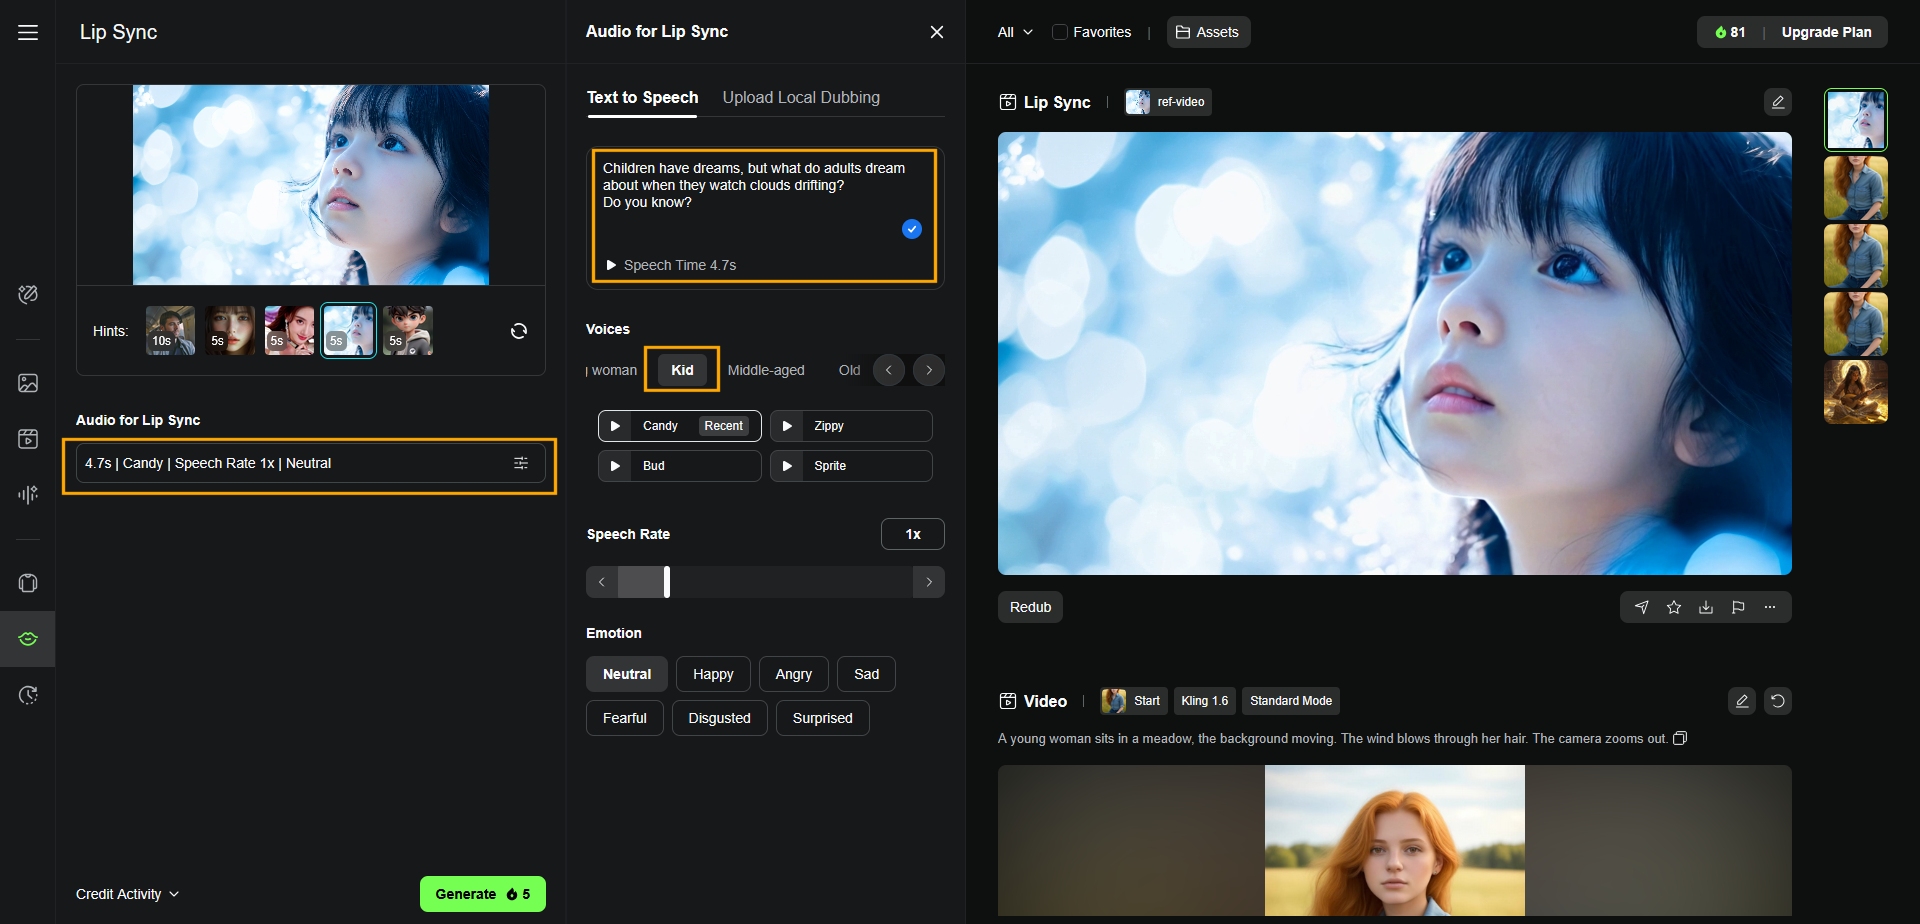Select the Sad emotion
Viewport: 1920px width, 924px height.
pos(867,674)
